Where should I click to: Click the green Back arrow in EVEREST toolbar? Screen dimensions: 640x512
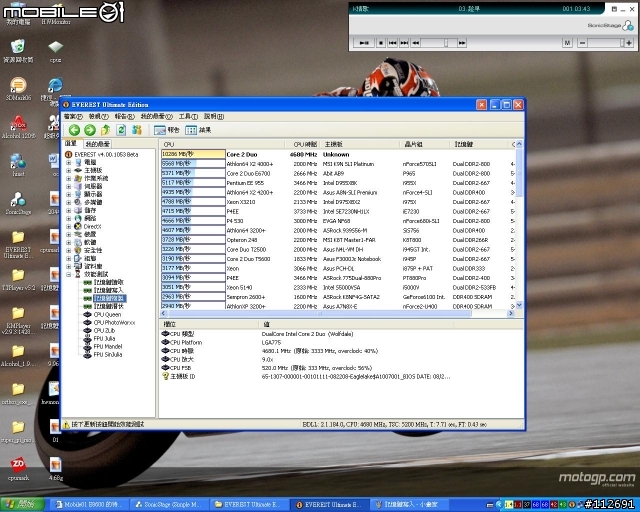click(x=74, y=130)
